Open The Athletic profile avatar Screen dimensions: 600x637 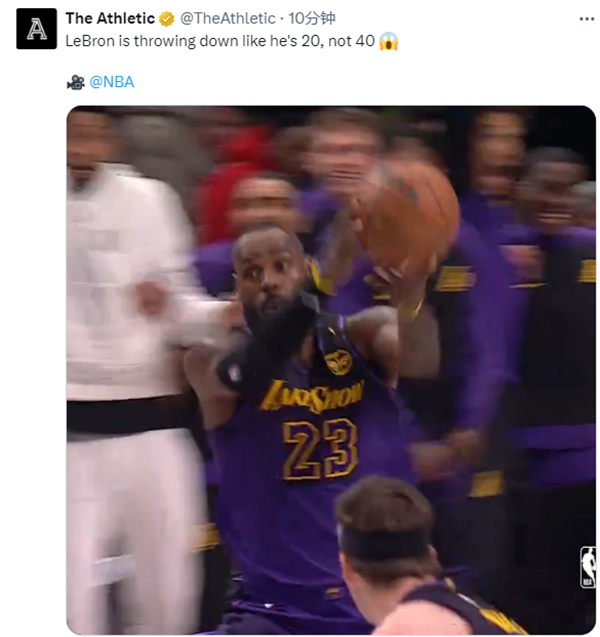coord(37,29)
